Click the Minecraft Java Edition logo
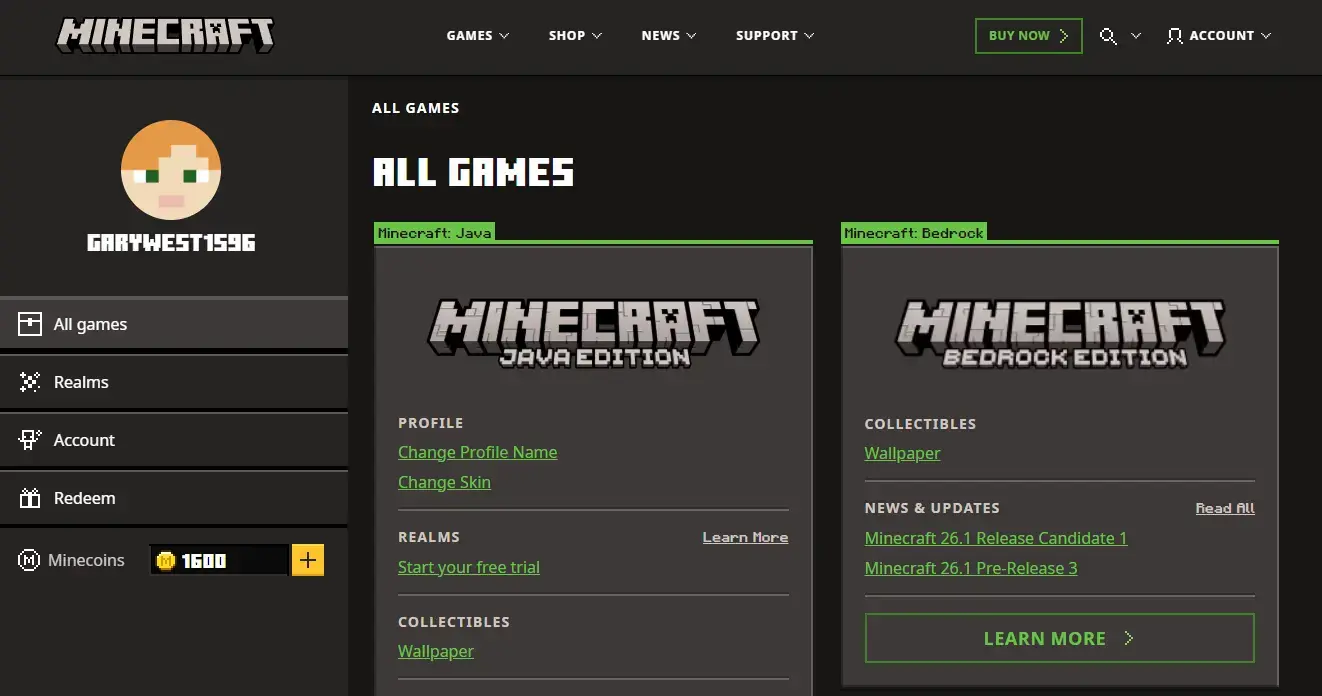The height and width of the screenshot is (696, 1322). pyautogui.click(x=594, y=333)
